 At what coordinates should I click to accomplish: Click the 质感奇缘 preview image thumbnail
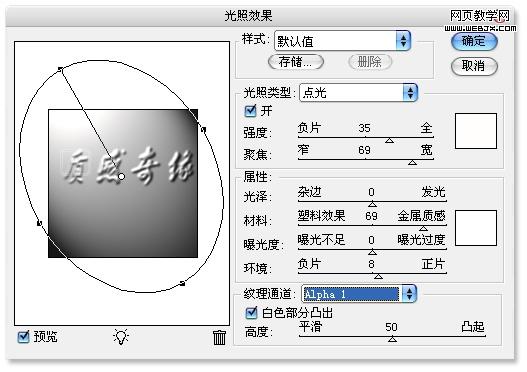pos(123,183)
